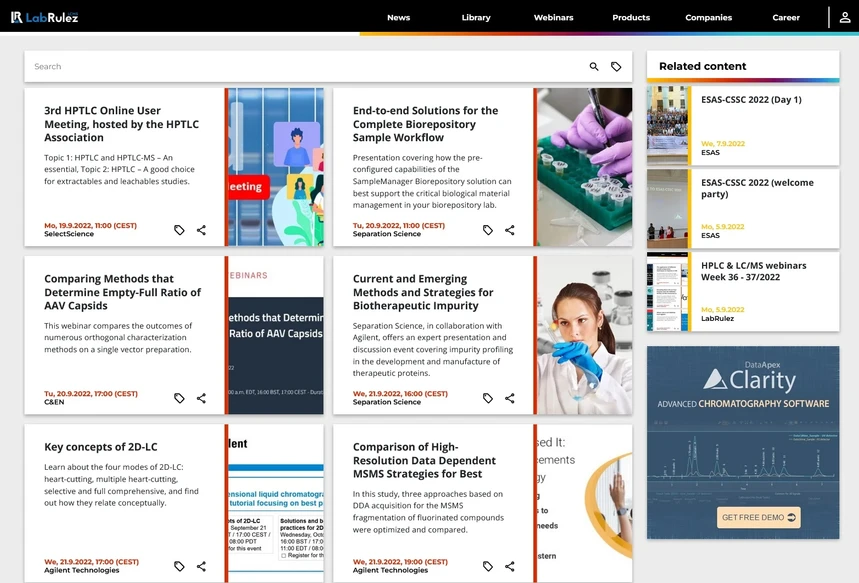Image resolution: width=859 pixels, height=583 pixels.
Task: Click the Related content heading
Action: [x=702, y=66]
